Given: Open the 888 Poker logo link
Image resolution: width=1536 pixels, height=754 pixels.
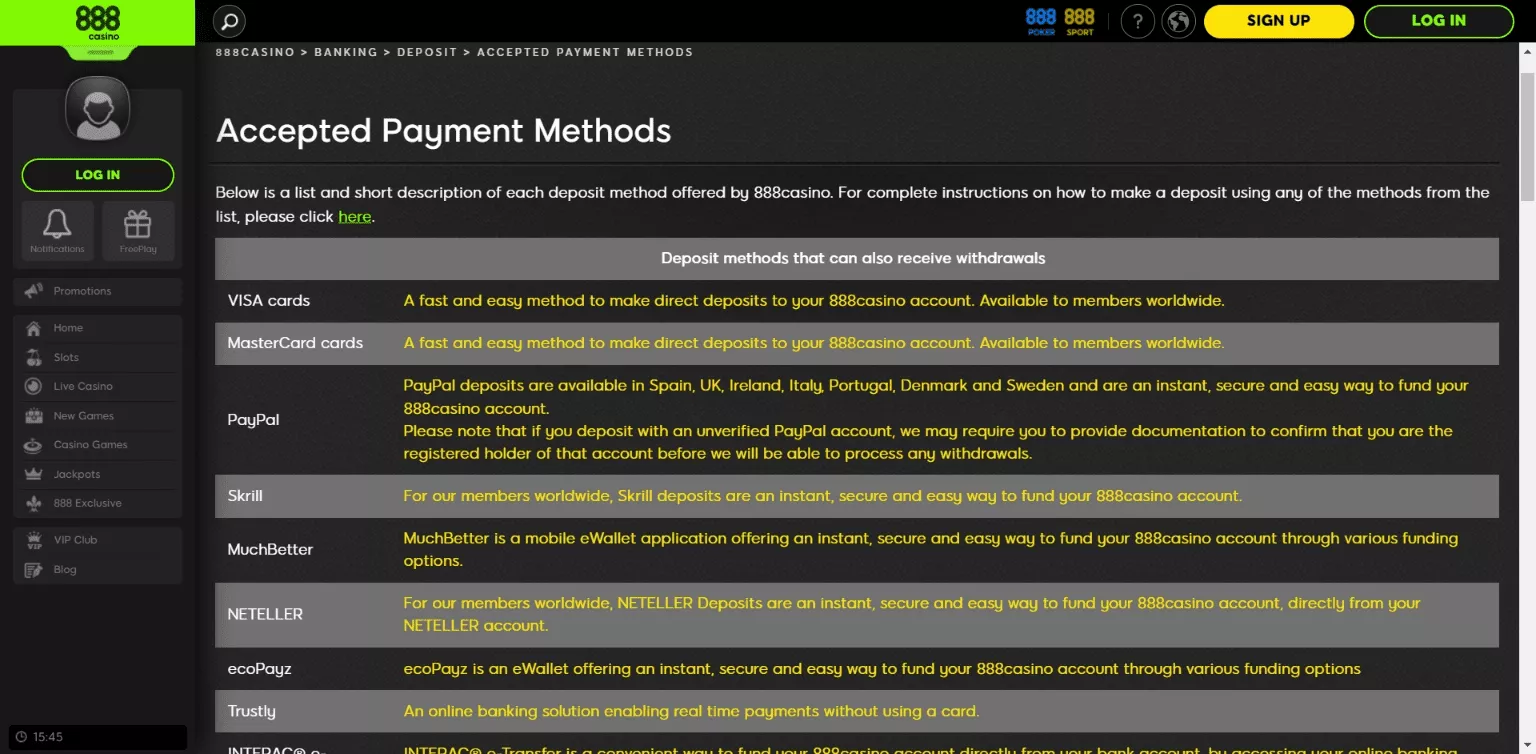Looking at the screenshot, I should click(1041, 21).
